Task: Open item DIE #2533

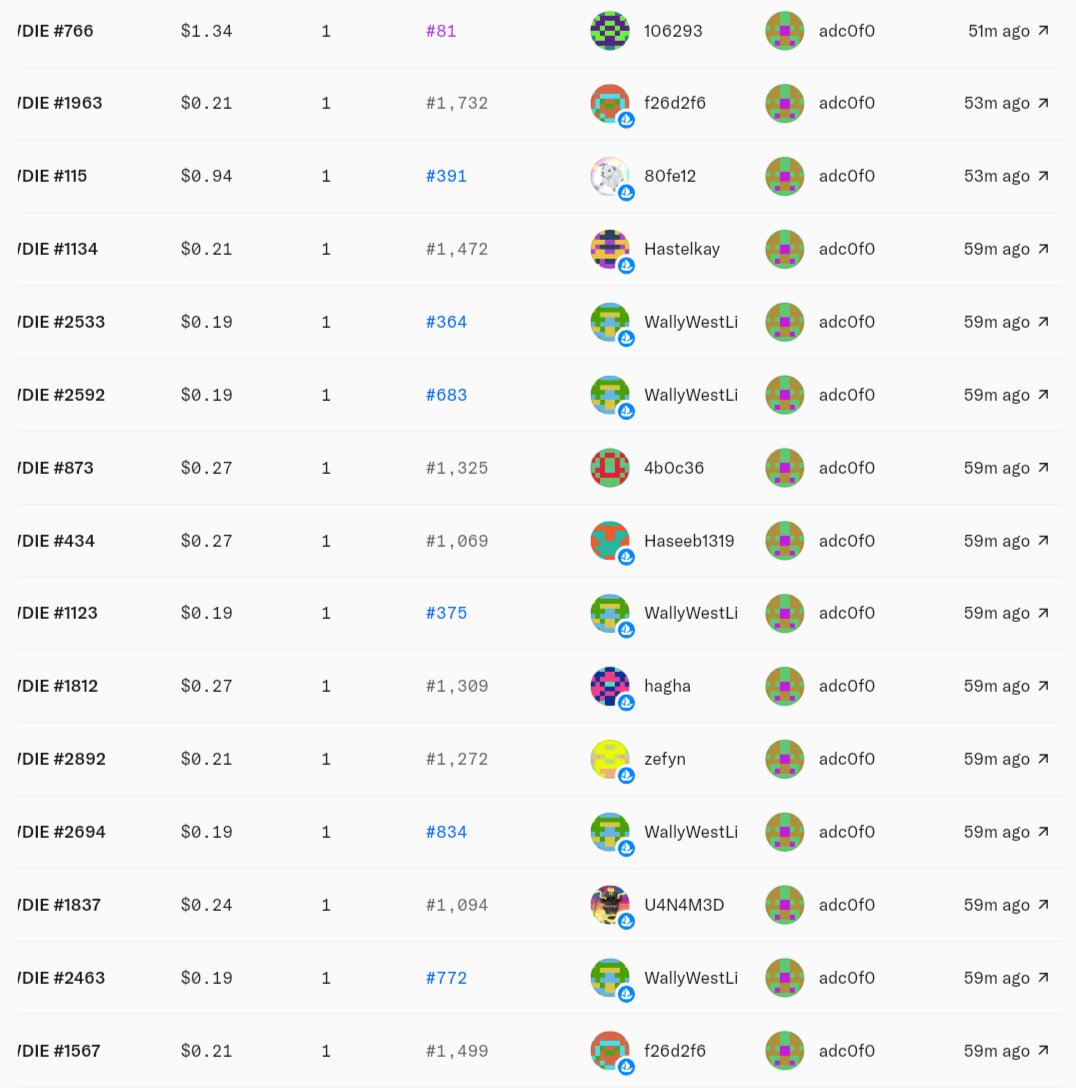Action: [61, 322]
